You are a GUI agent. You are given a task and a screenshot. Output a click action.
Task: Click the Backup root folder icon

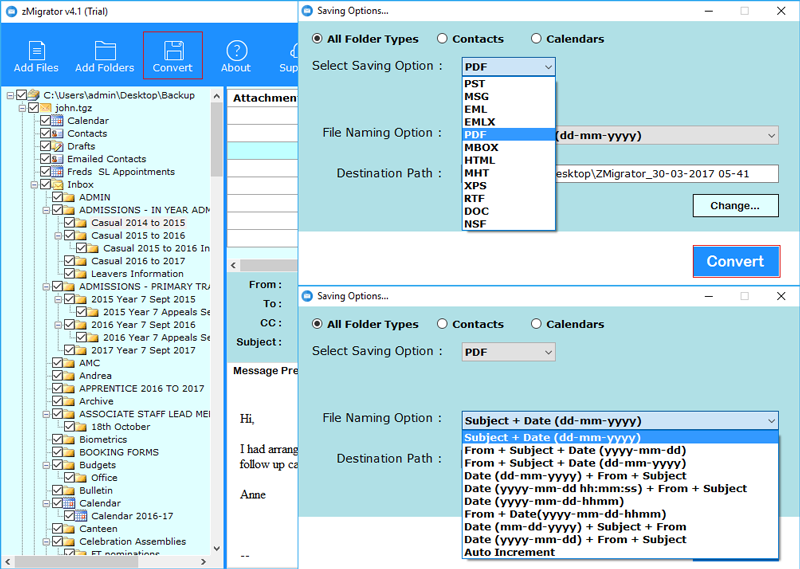point(34,95)
